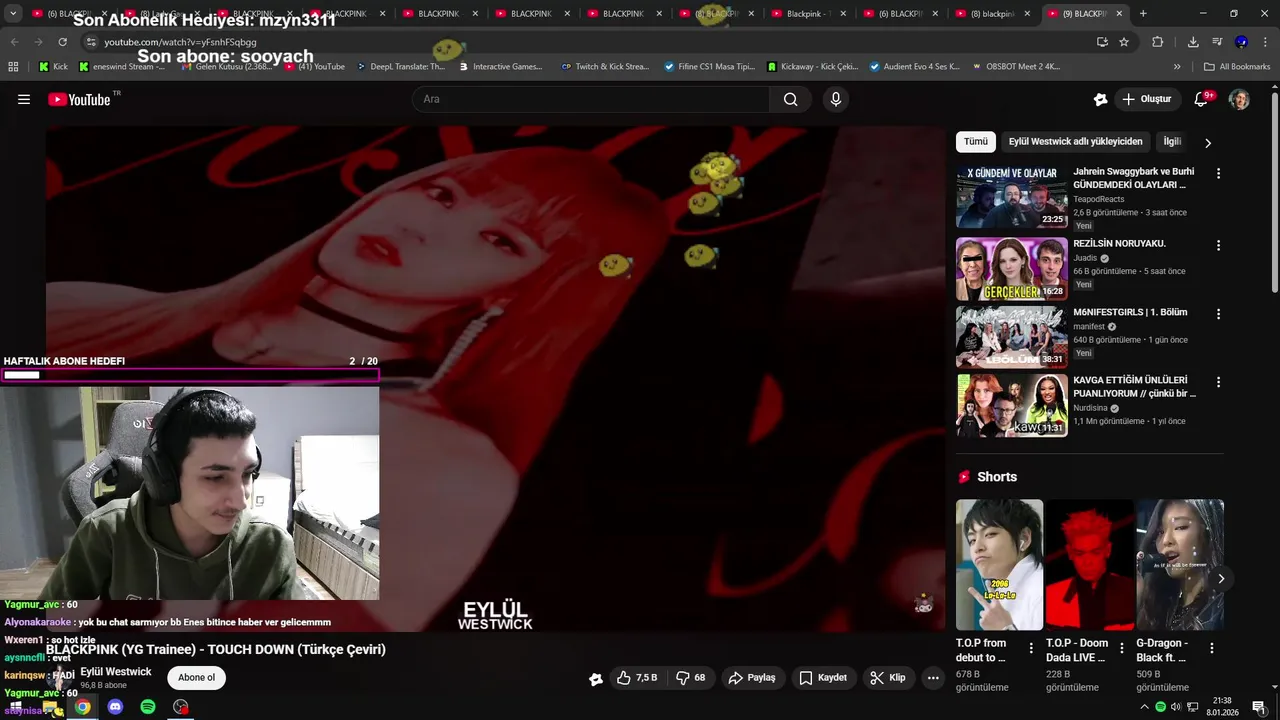The image size is (1280, 720).
Task: Start voice search with the microphone
Action: click(x=836, y=99)
